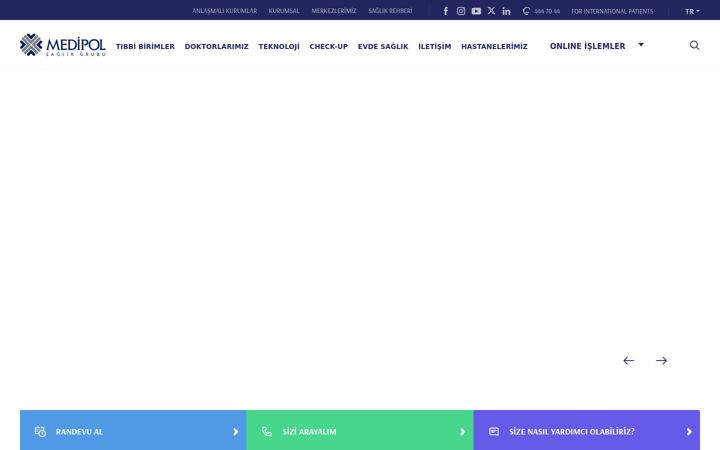Go to next slide with right arrow

click(661, 360)
